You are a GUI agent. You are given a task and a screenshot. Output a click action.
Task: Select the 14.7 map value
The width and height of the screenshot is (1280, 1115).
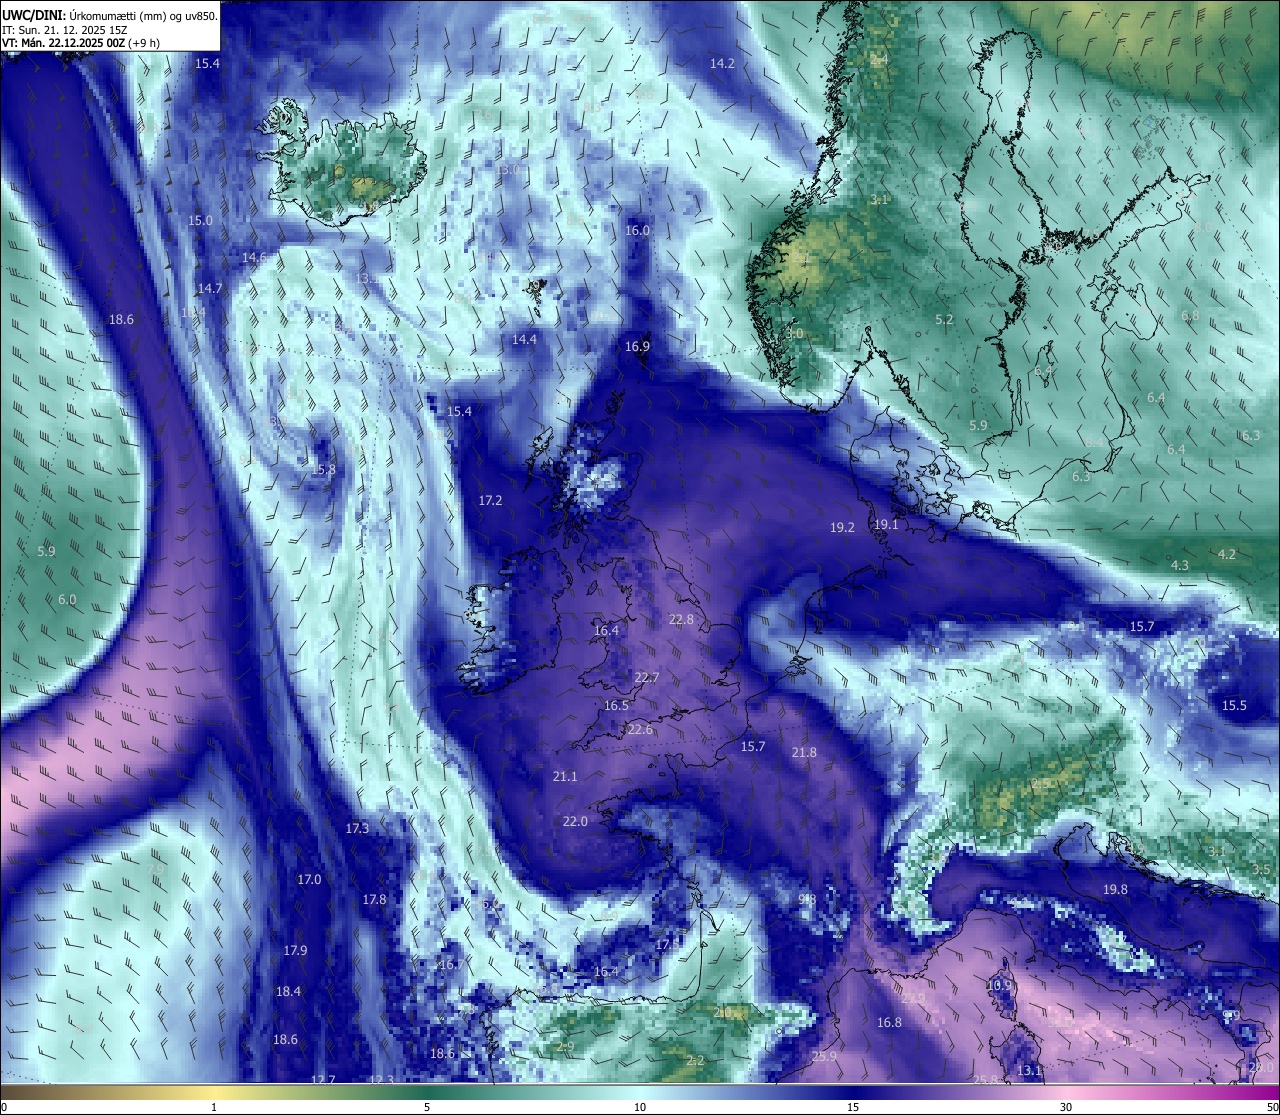(x=210, y=288)
